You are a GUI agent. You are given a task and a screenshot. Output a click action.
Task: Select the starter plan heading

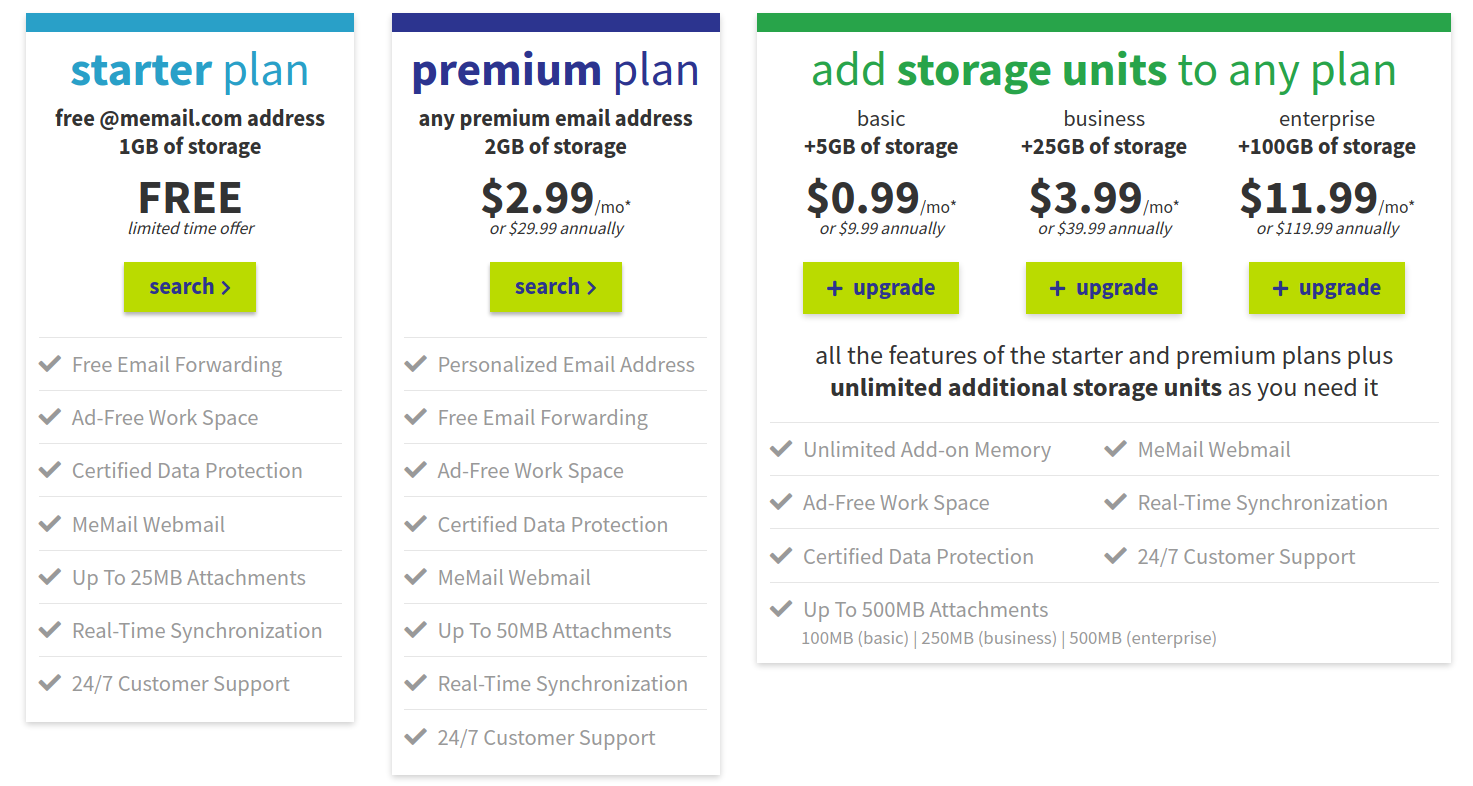tap(190, 70)
